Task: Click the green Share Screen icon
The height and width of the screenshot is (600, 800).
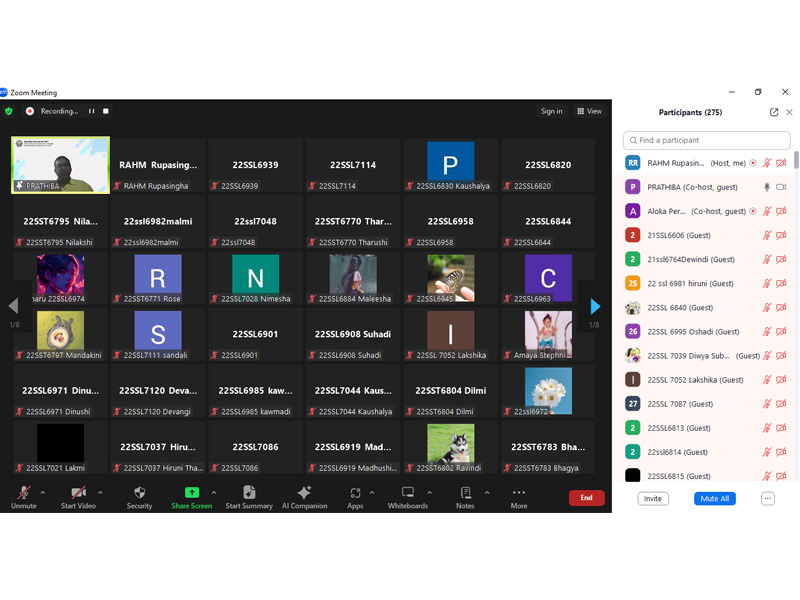Action: 191,493
